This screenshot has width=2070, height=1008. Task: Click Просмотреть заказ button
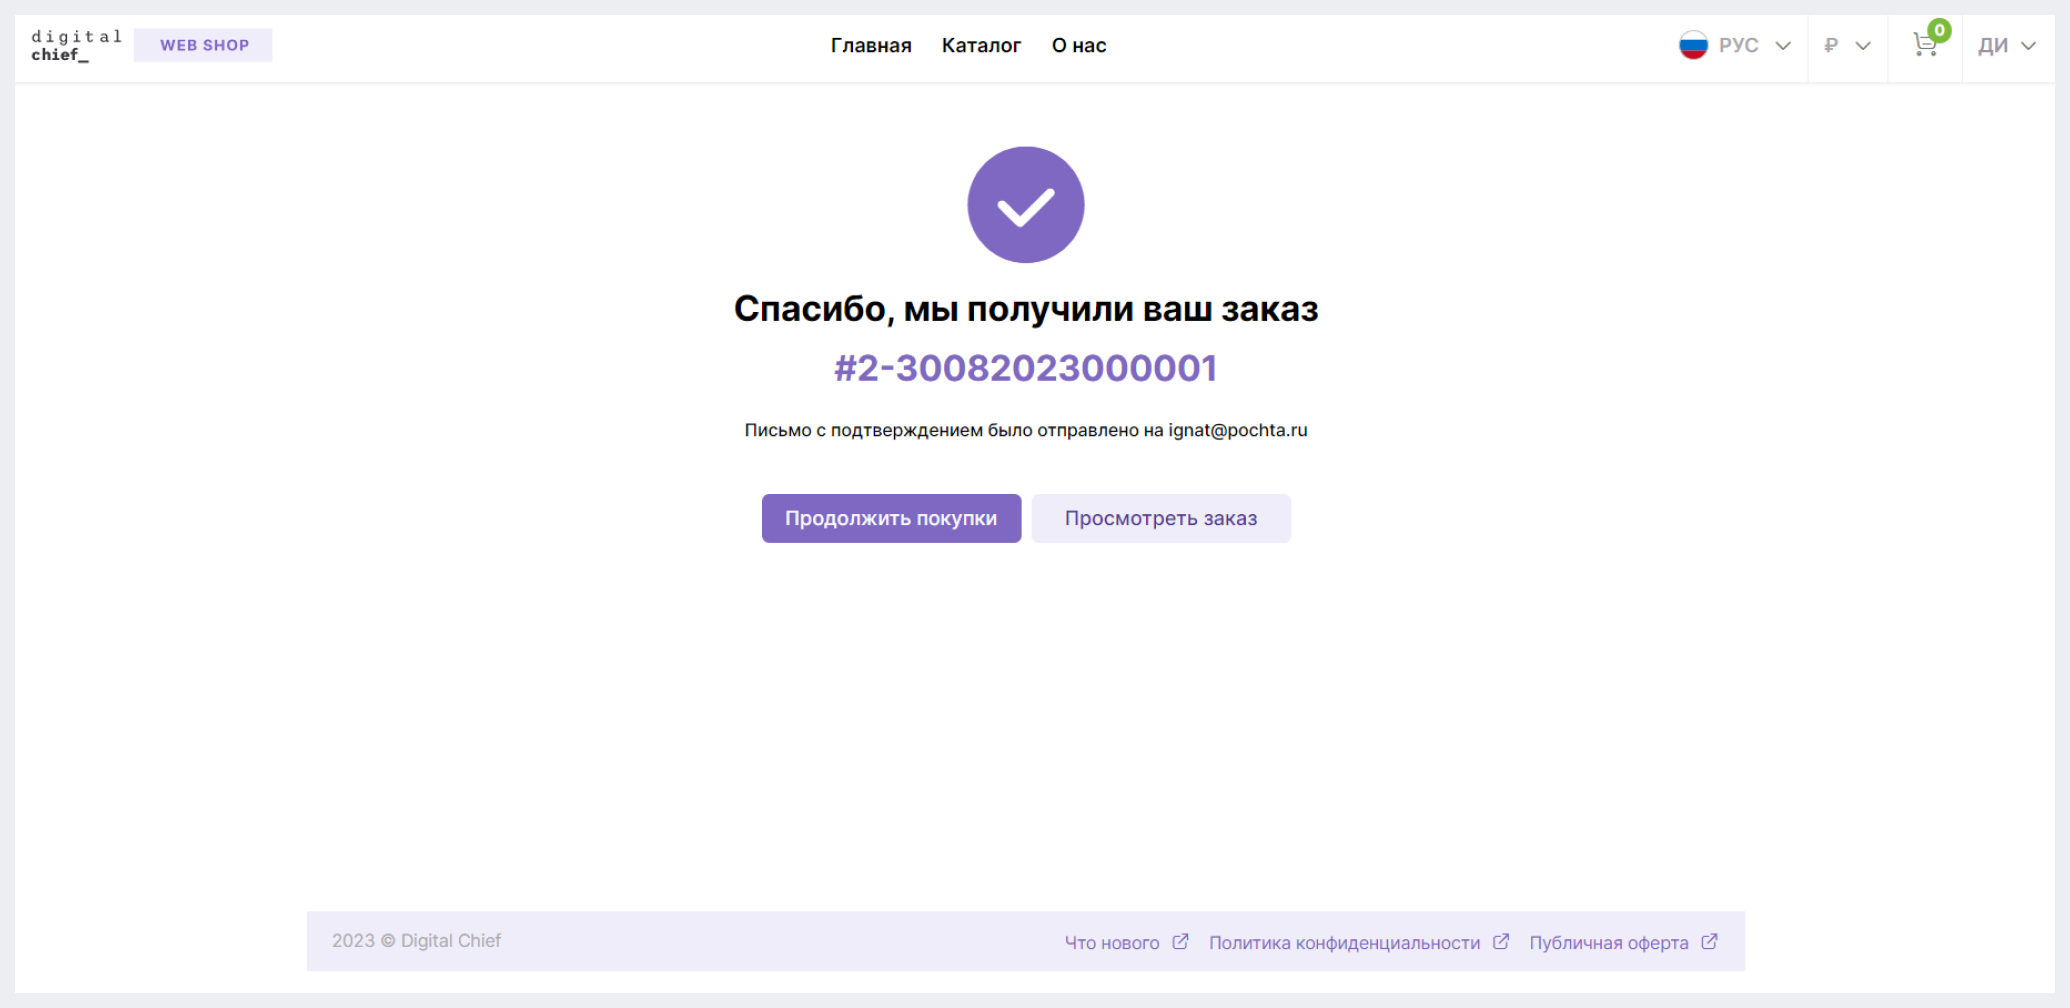point(1161,518)
